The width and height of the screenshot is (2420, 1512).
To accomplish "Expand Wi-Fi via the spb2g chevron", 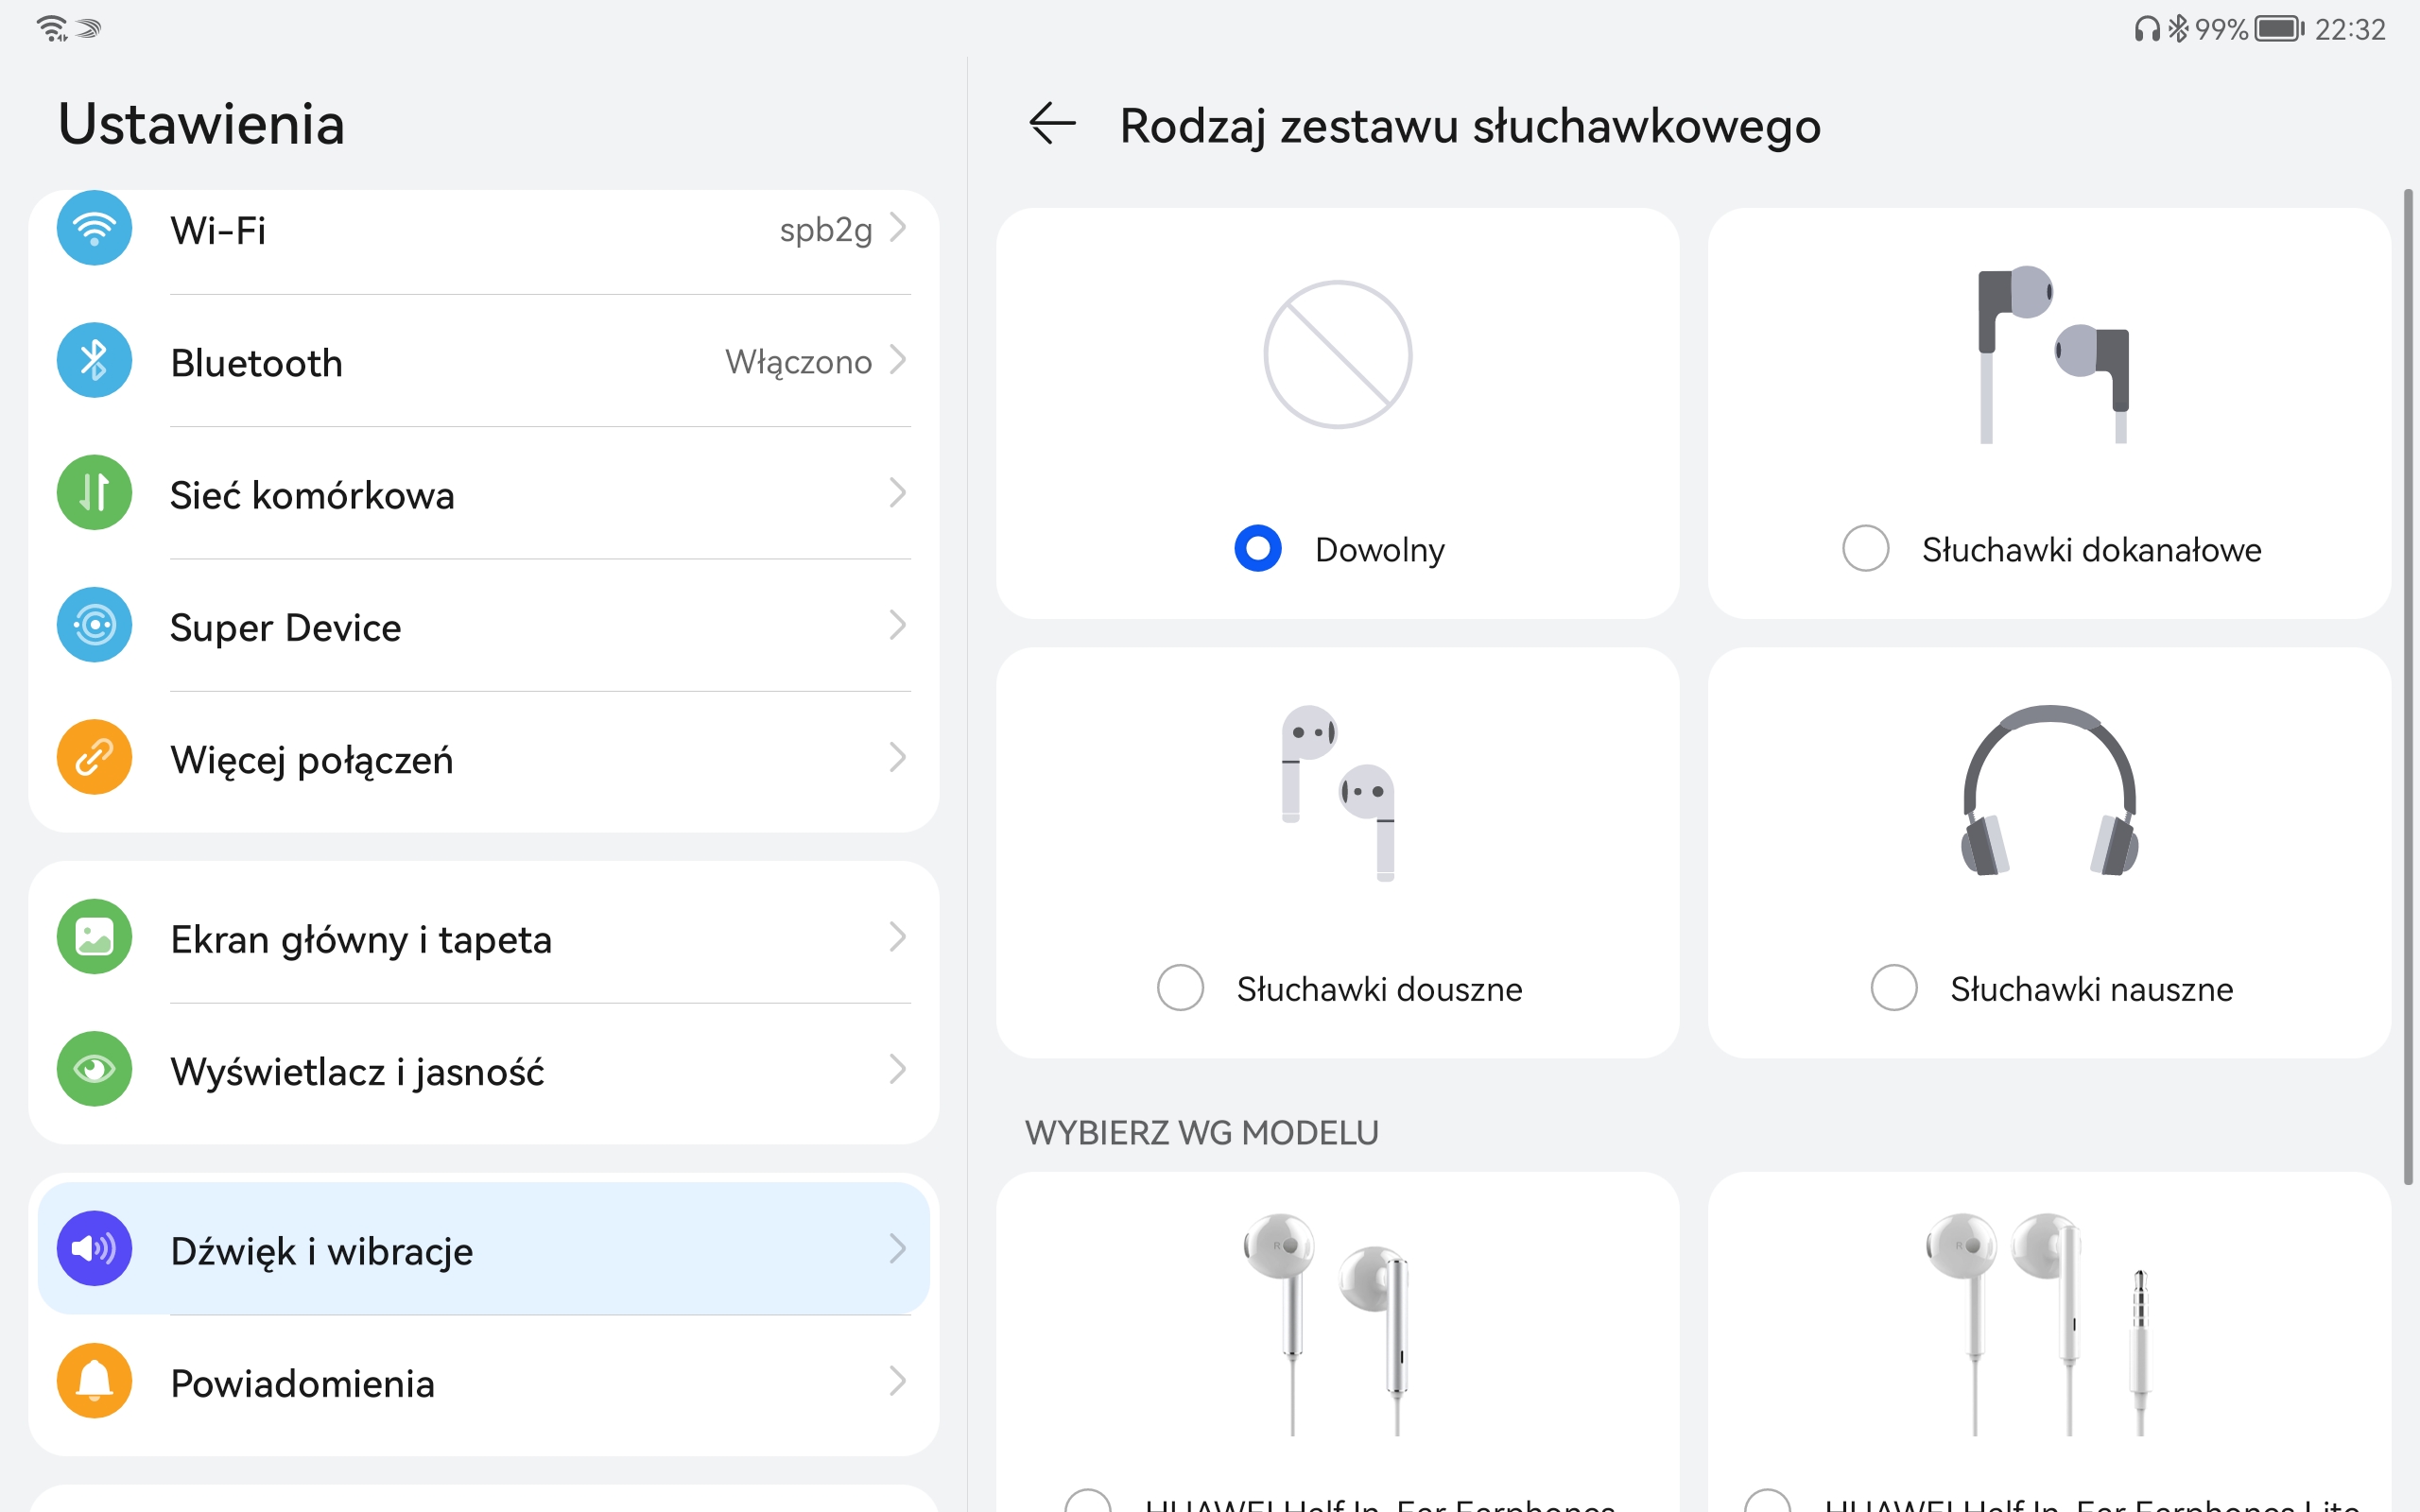I will [898, 228].
